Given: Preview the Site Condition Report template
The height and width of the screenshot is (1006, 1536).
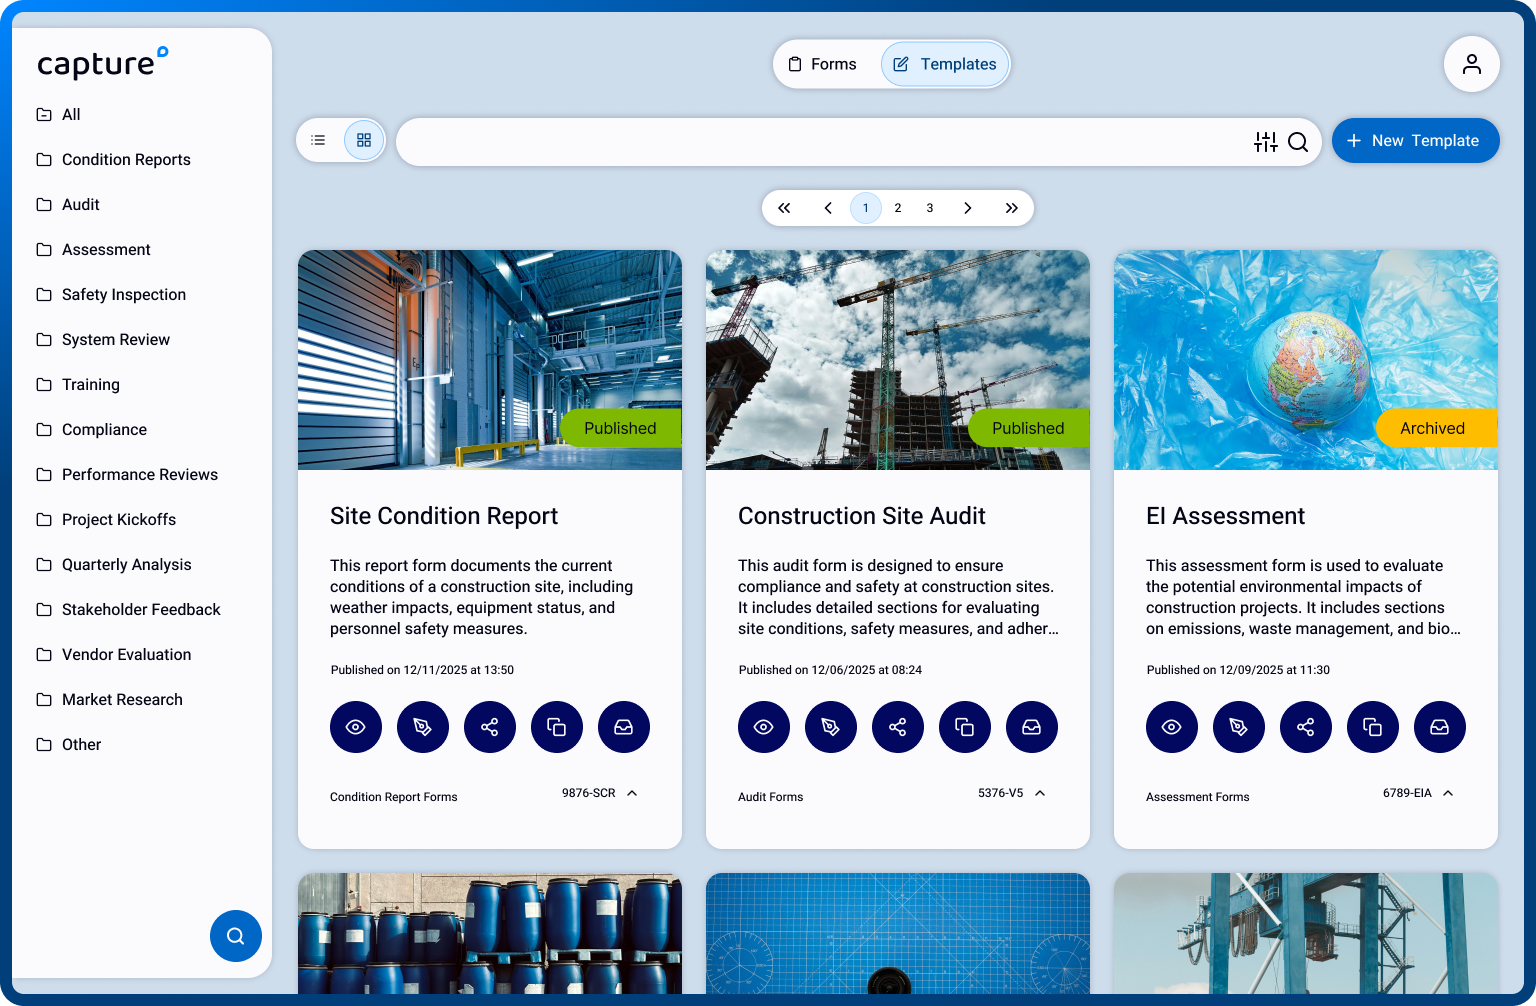Looking at the screenshot, I should point(355,727).
